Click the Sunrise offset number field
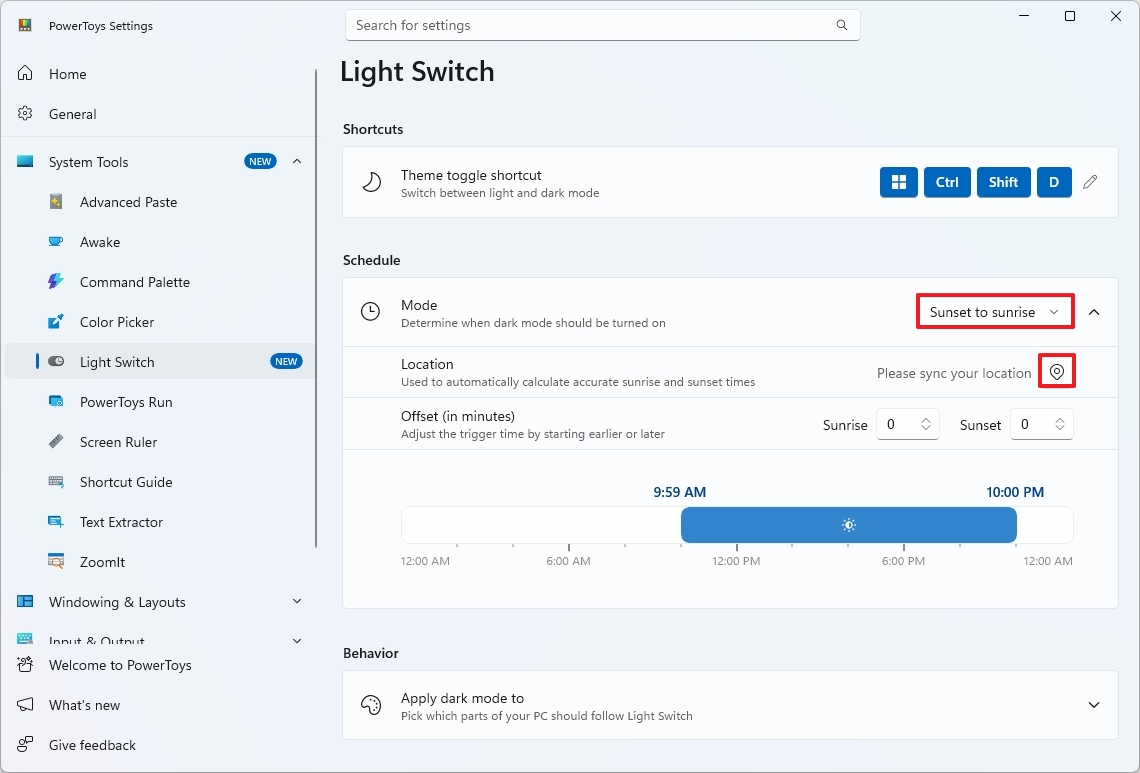This screenshot has width=1140, height=773. [896, 425]
